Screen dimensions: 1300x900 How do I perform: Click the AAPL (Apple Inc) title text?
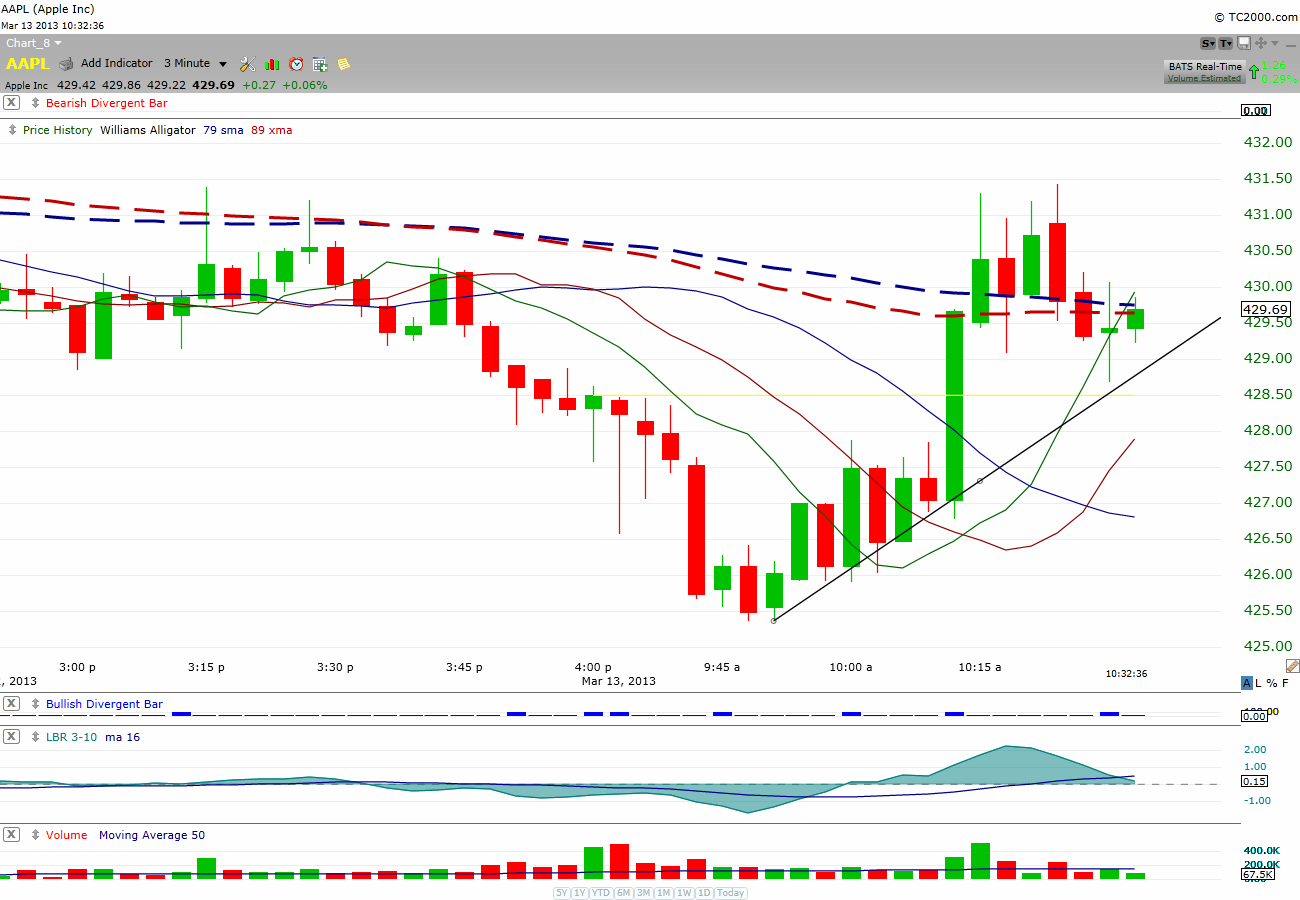[x=50, y=9]
